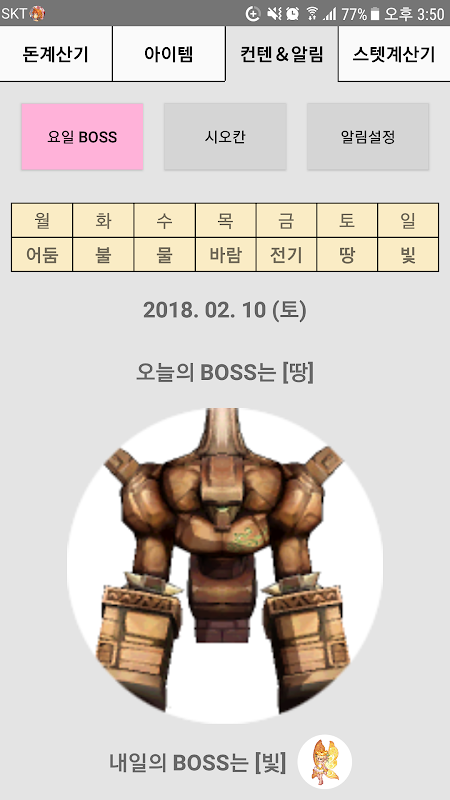The height and width of the screenshot is (800, 450).
Task: Select the 컨텐&알림 tab
Action: point(281,54)
